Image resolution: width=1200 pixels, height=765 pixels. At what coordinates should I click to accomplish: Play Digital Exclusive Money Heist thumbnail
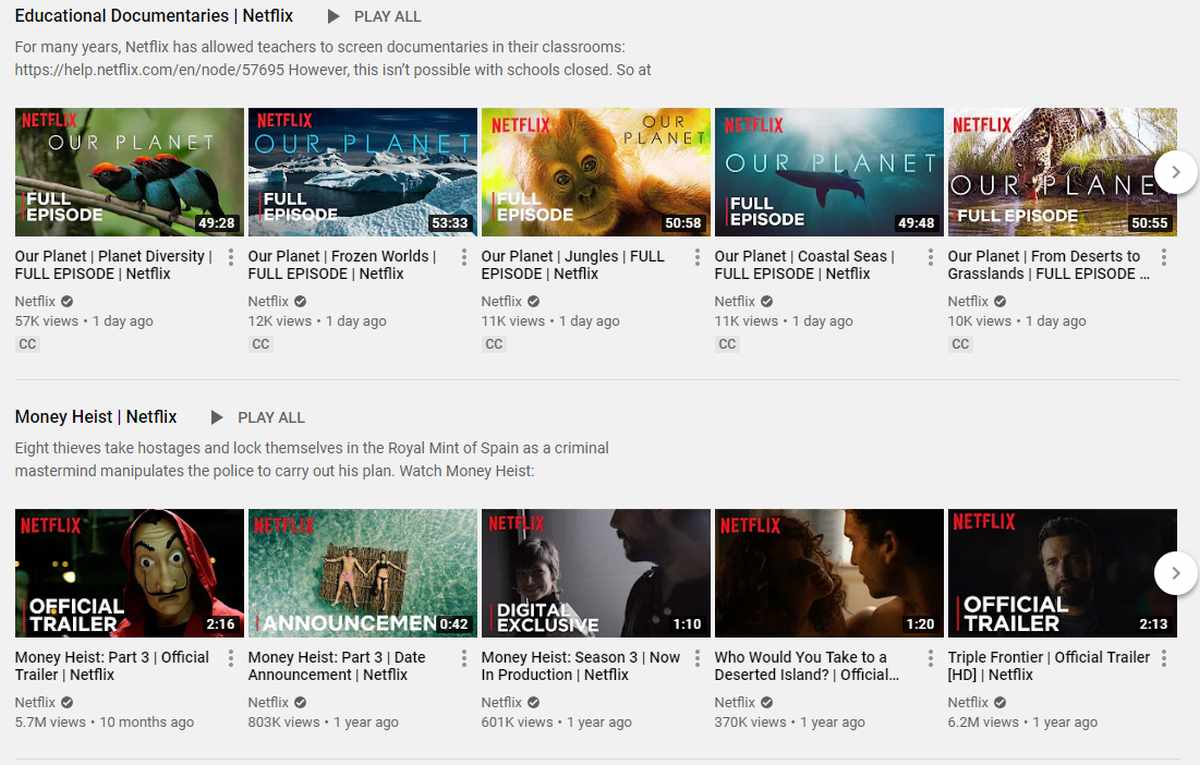pyautogui.click(x=596, y=573)
